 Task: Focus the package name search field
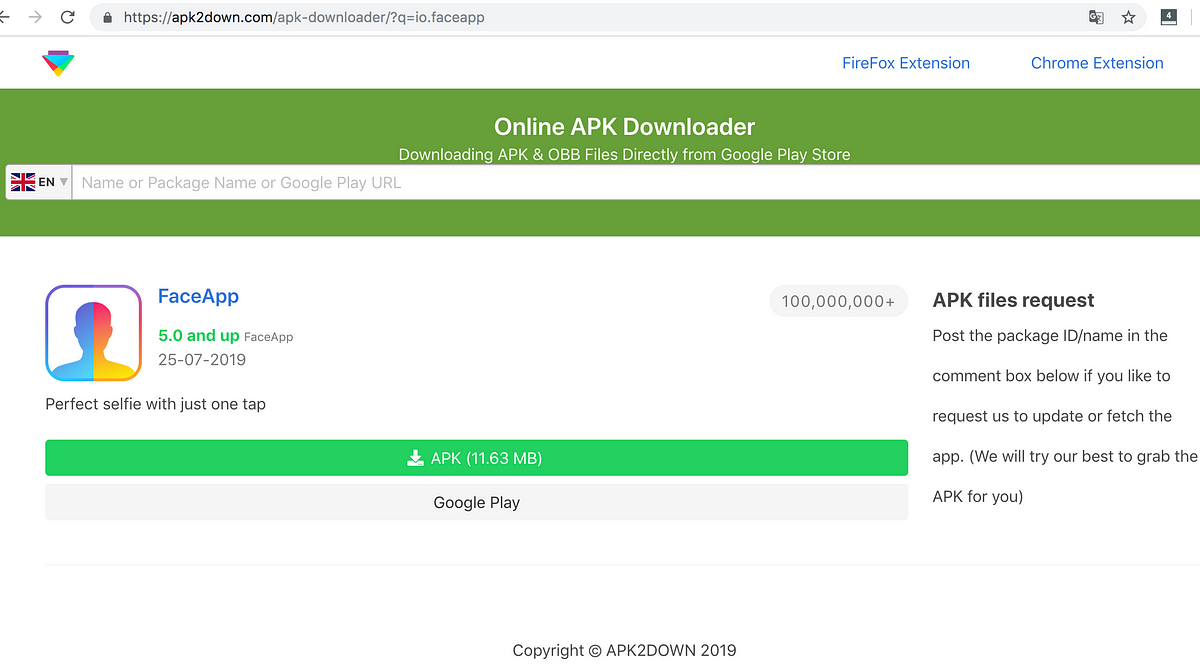(x=636, y=182)
